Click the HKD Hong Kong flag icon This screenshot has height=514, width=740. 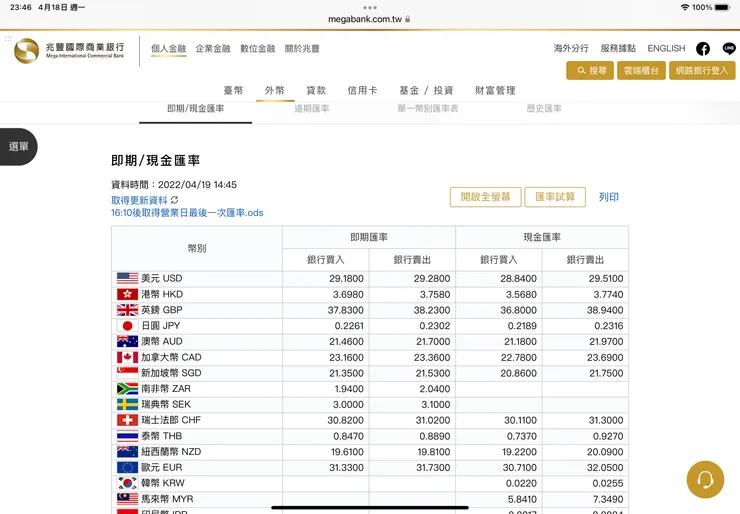click(x=127, y=295)
